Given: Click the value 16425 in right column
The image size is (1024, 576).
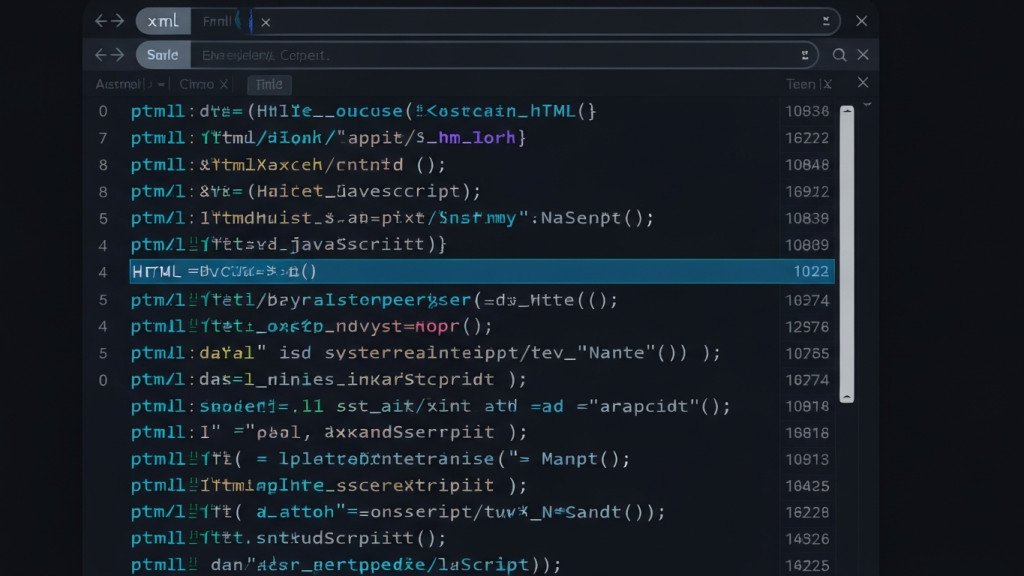Looking at the screenshot, I should tap(807, 486).
